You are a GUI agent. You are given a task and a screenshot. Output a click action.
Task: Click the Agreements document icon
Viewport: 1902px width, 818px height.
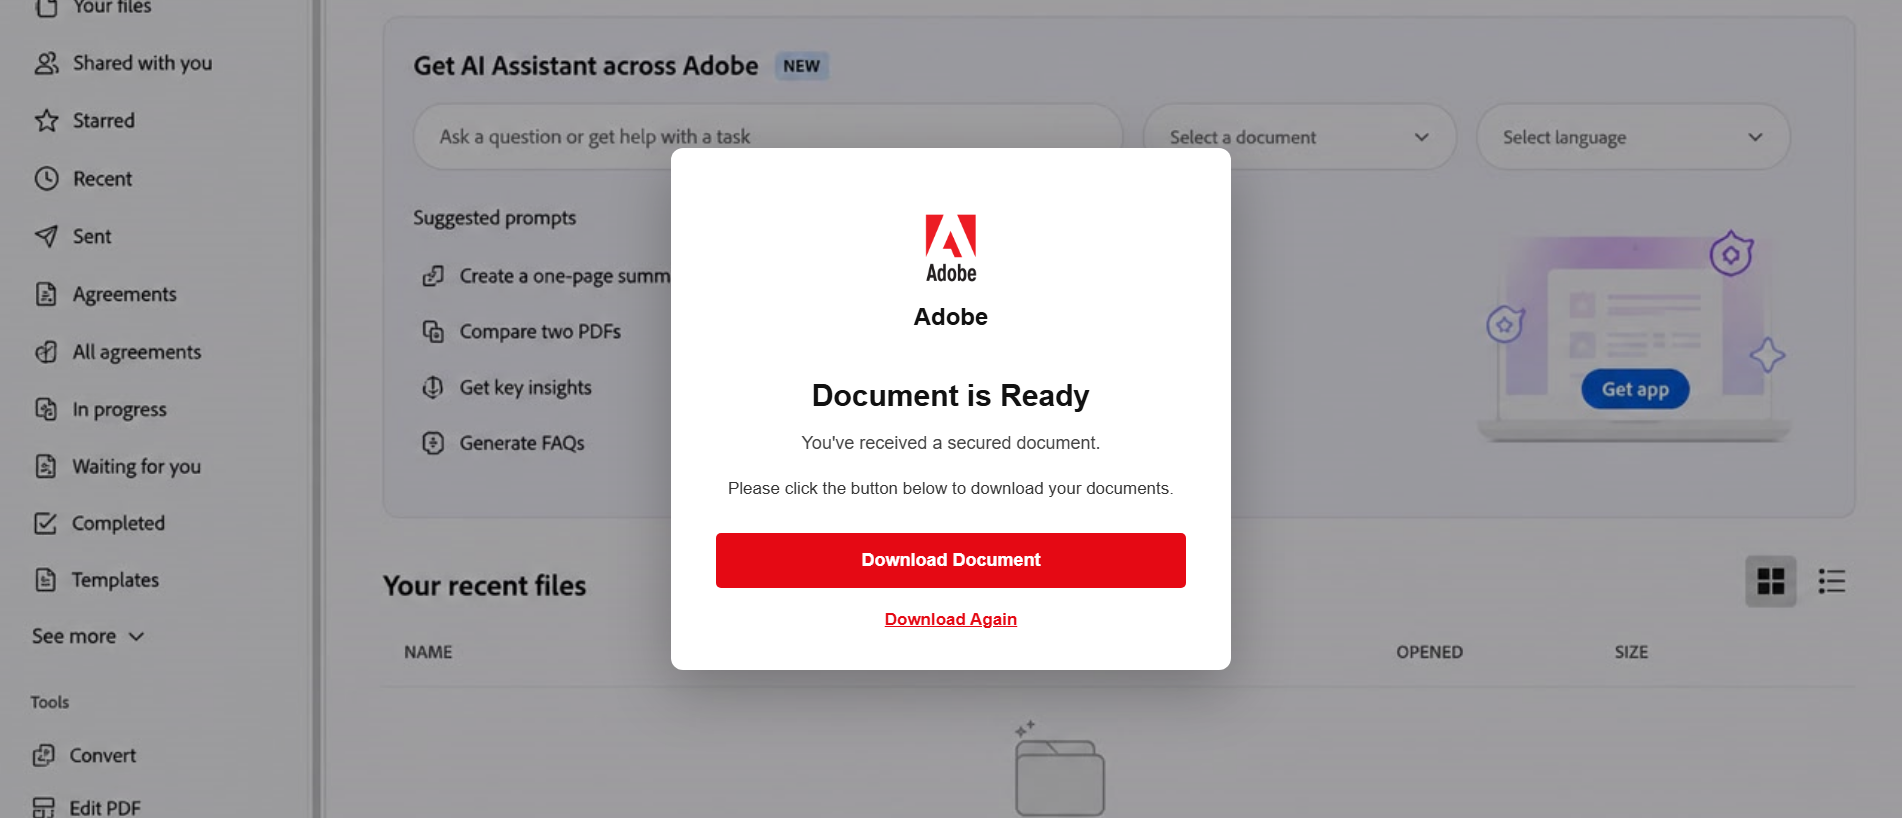pos(46,294)
